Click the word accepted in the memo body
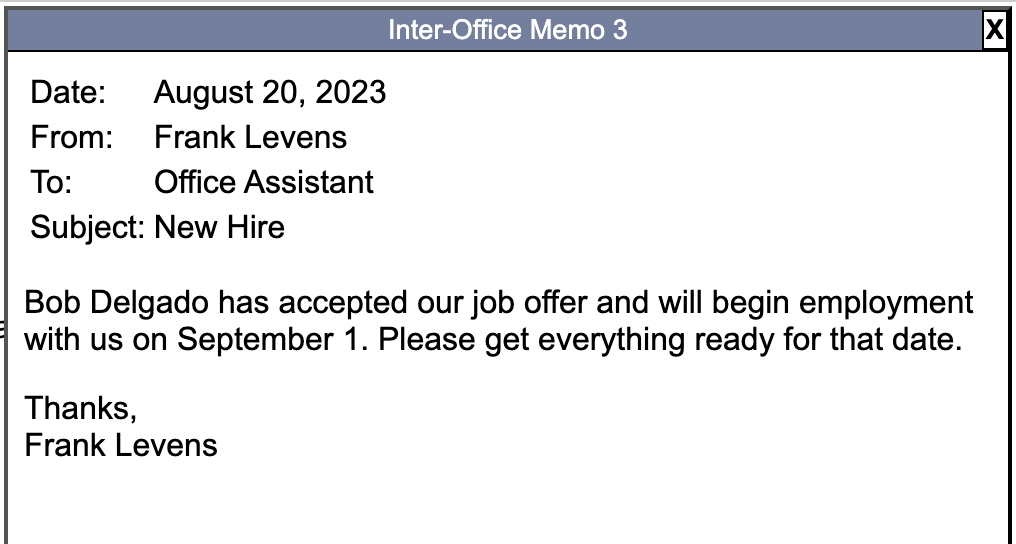The width and height of the screenshot is (1016, 544). click(x=343, y=302)
